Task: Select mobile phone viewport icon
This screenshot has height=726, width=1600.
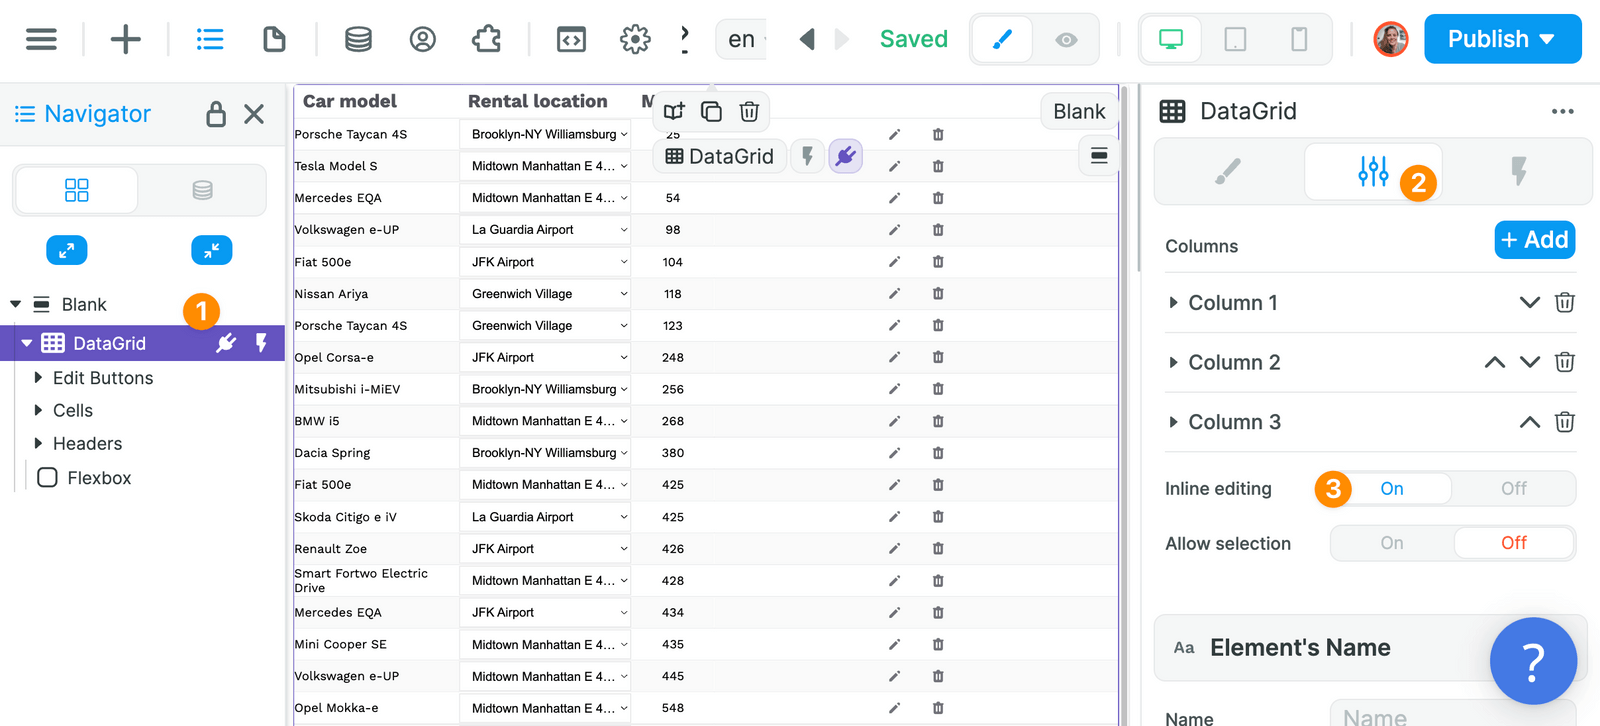Action: [1299, 39]
